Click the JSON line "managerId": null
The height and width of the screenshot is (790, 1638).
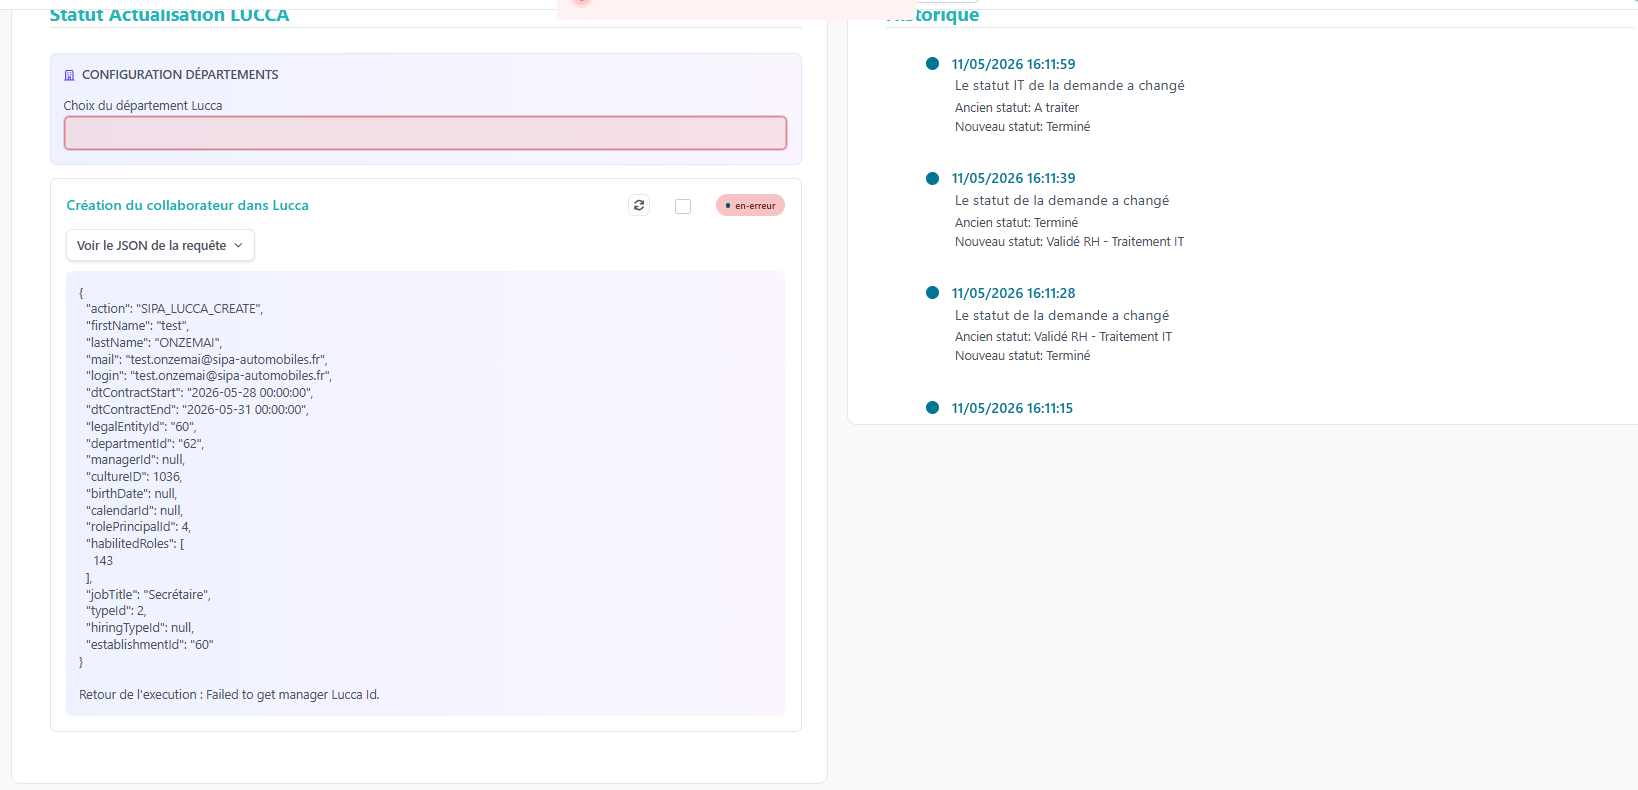click(136, 460)
